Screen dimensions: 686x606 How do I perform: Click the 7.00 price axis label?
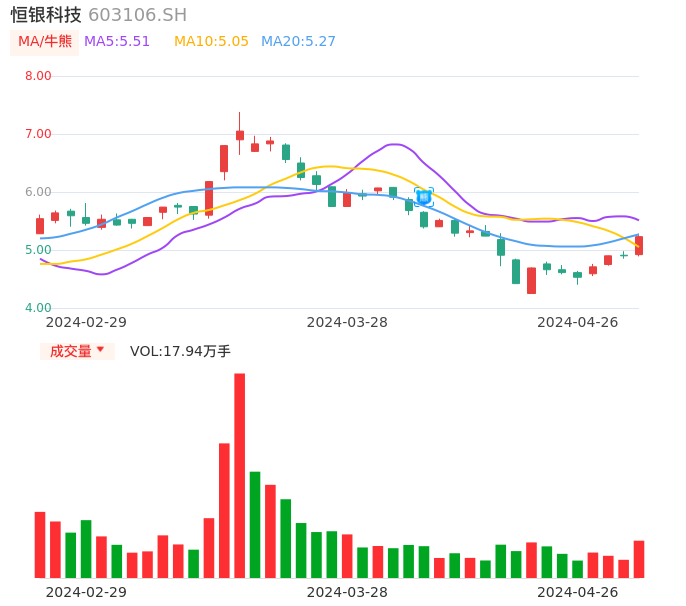38,134
